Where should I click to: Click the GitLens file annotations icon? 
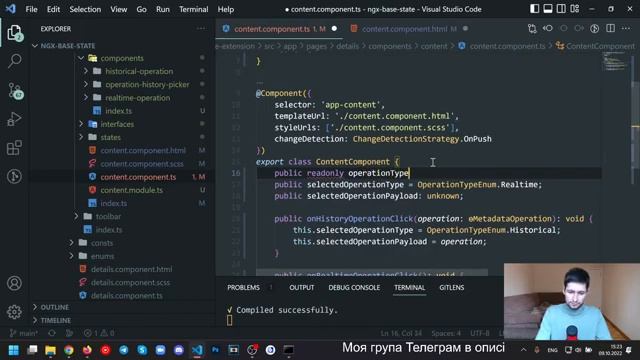click(x=595, y=29)
